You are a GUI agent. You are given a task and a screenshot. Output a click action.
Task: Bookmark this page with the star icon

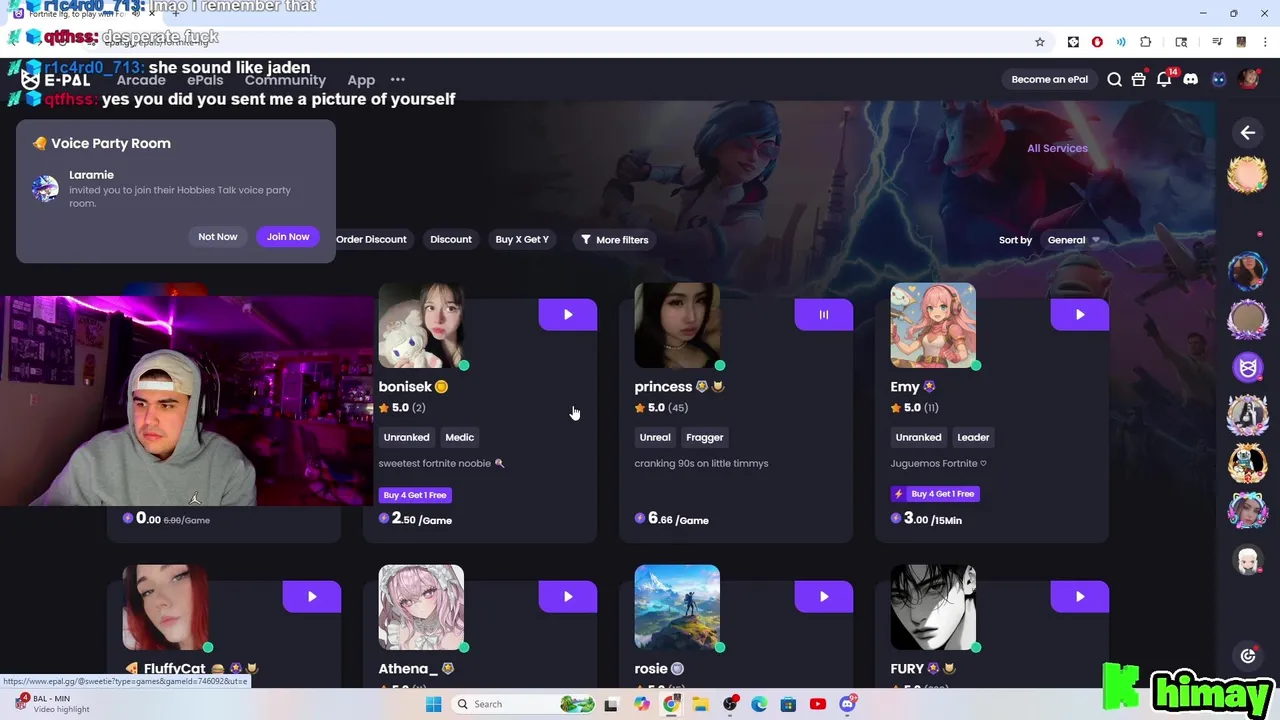coord(1040,42)
